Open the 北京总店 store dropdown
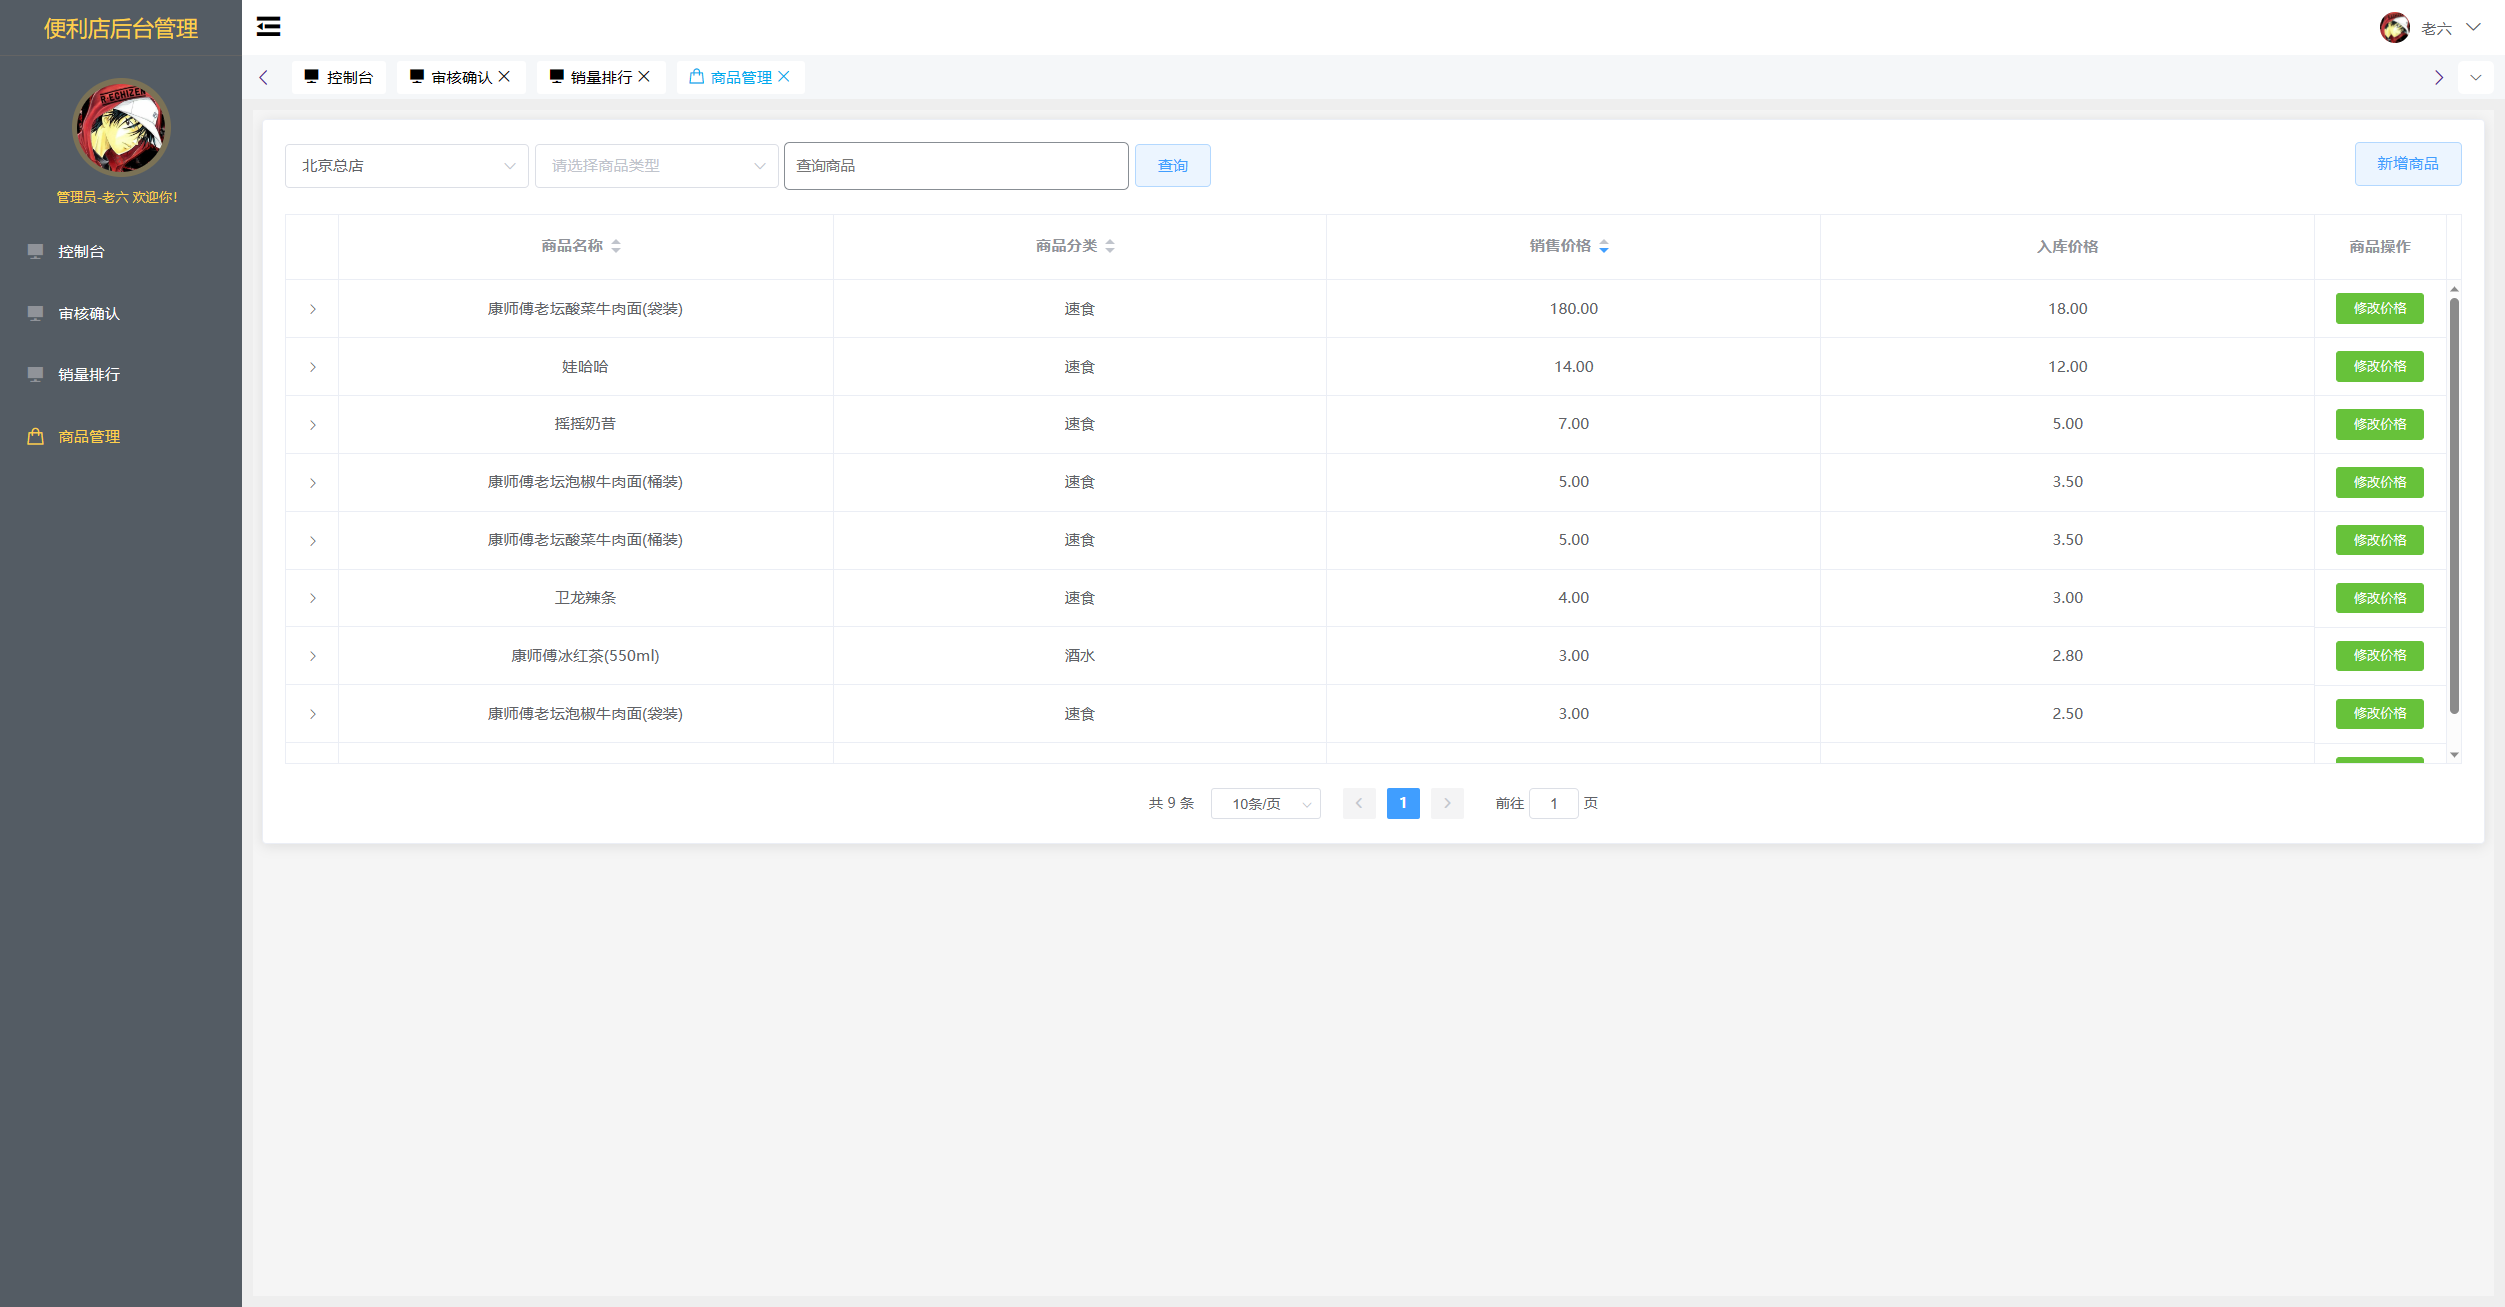The width and height of the screenshot is (2505, 1307). 406,166
